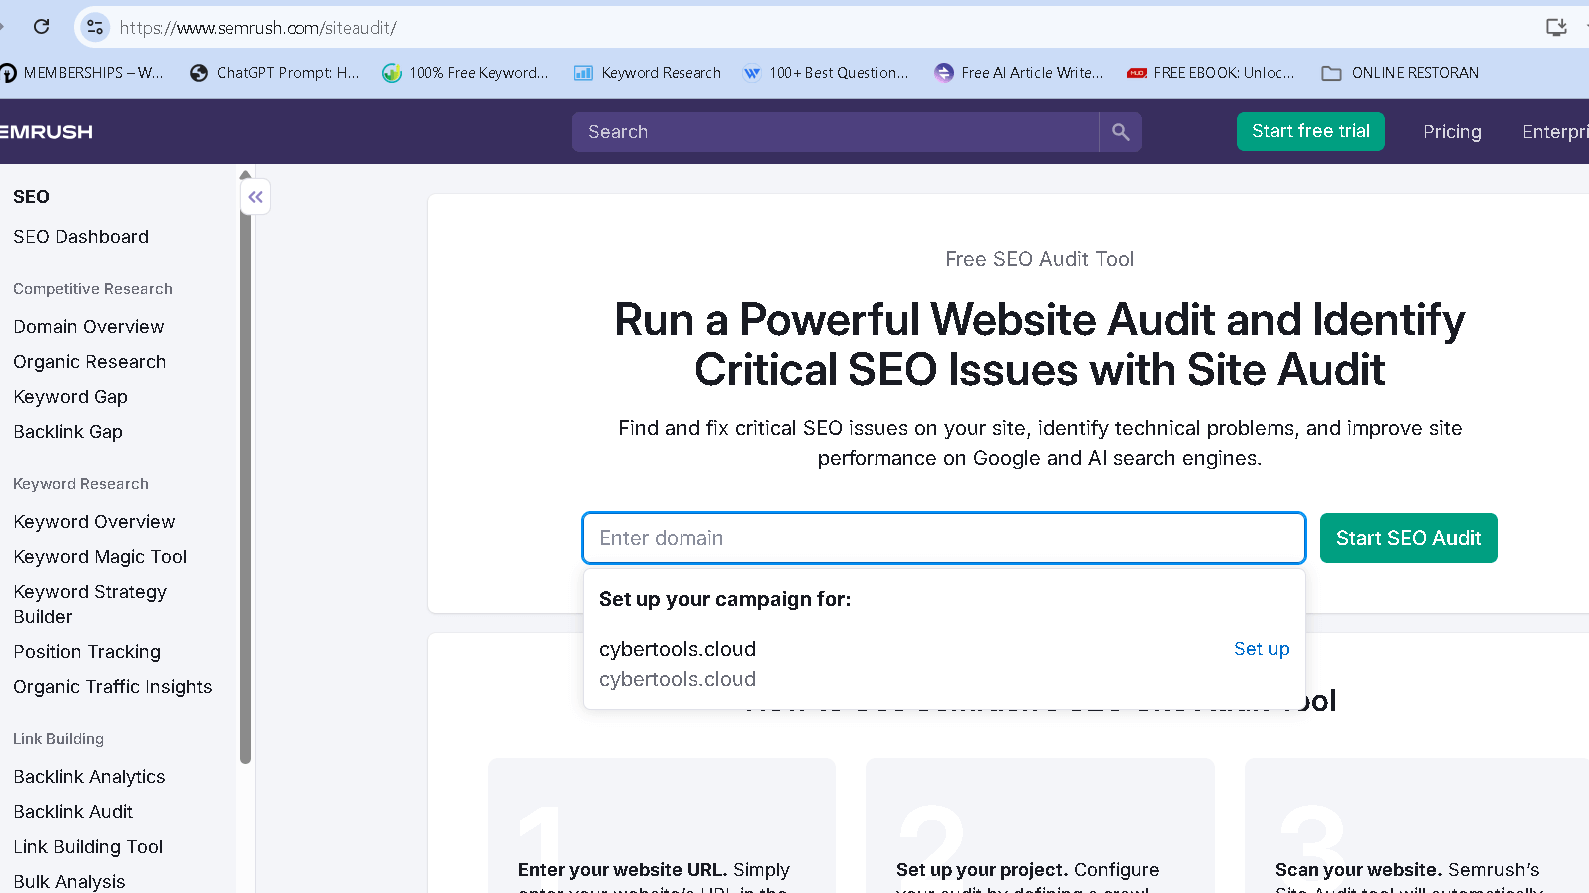
Task: Click the Set up your project card
Action: (1040, 826)
